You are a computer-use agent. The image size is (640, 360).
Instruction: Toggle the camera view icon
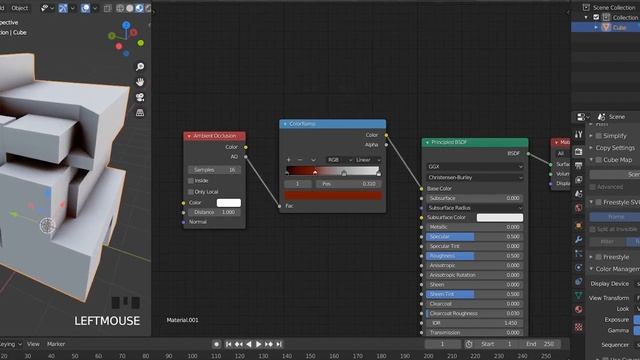[x=140, y=97]
